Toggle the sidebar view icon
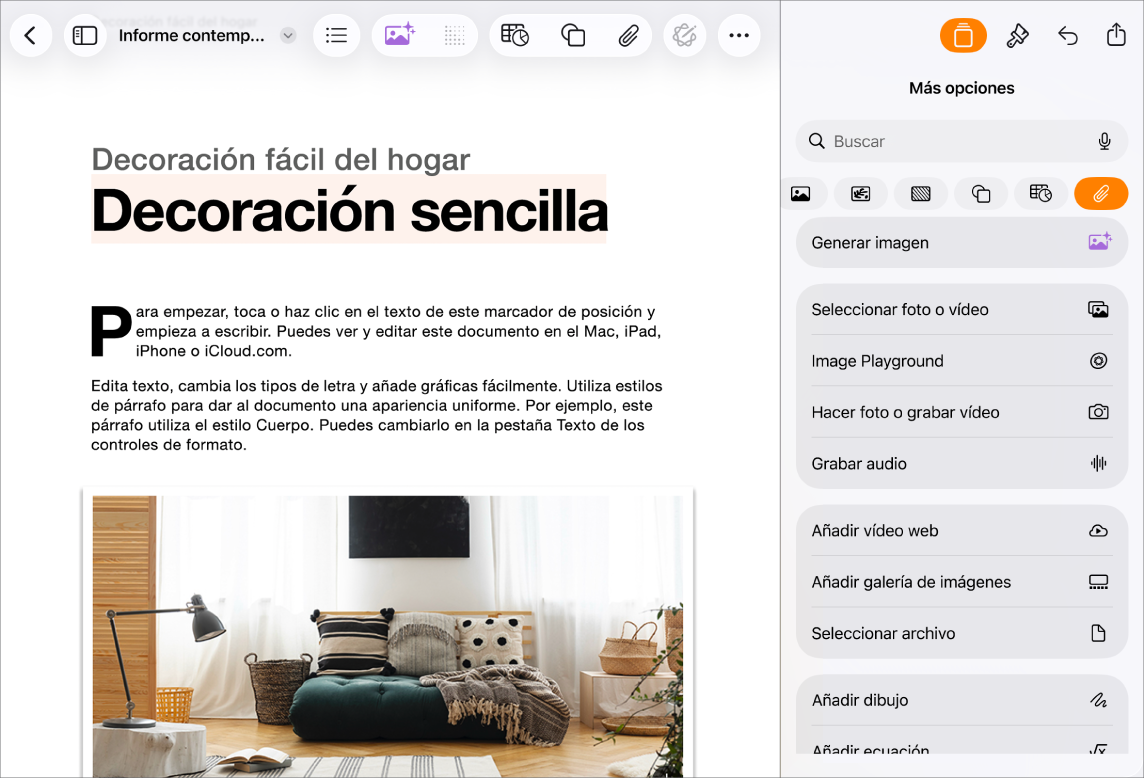Image resolution: width=1144 pixels, height=779 pixels. pyautogui.click(x=85, y=36)
